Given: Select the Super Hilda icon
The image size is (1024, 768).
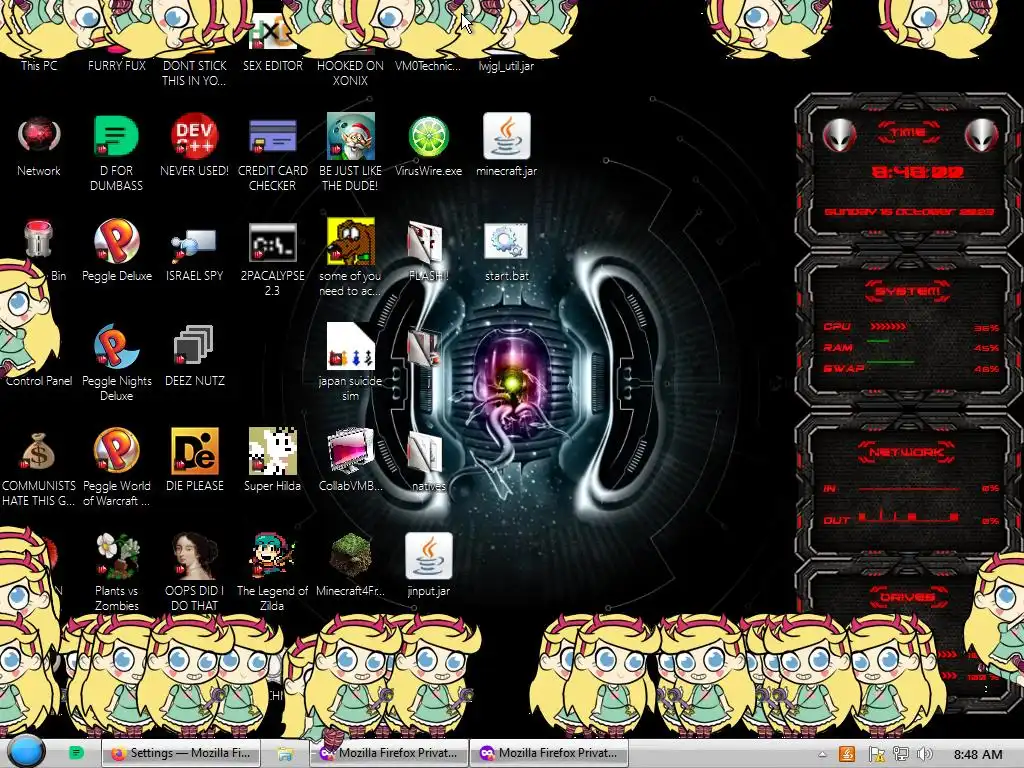Looking at the screenshot, I should [272, 451].
